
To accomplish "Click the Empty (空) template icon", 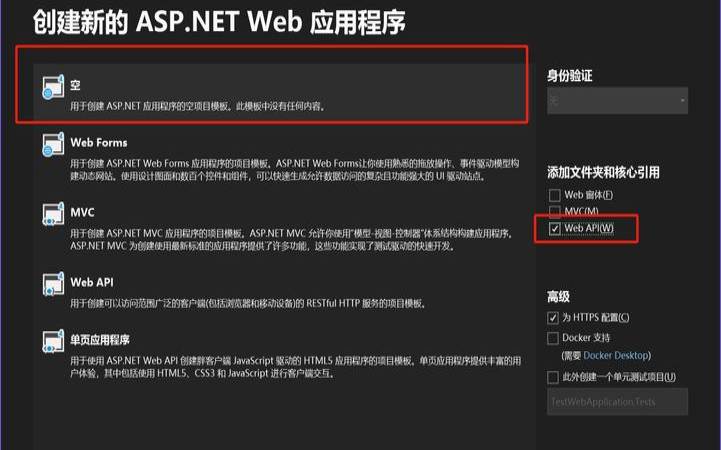I will [53, 87].
